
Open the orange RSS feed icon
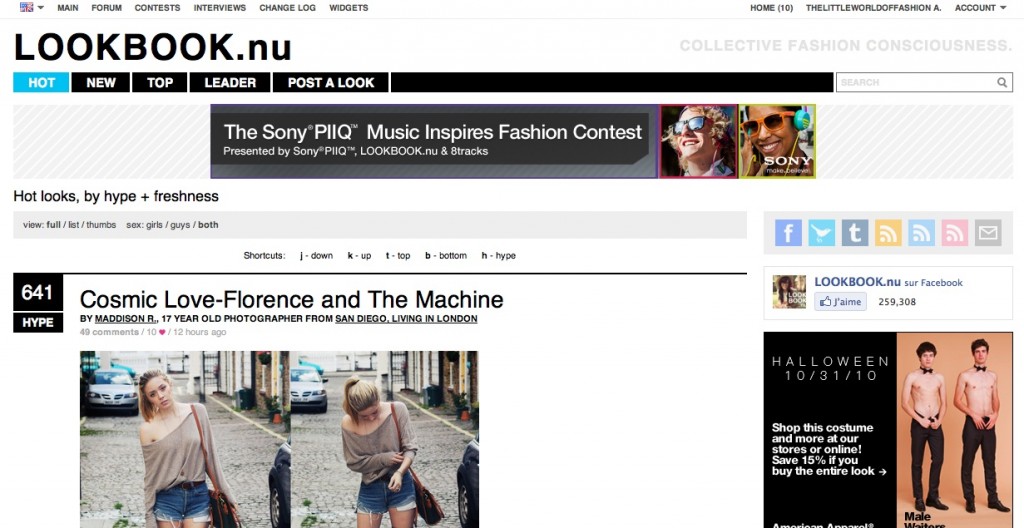click(888, 233)
